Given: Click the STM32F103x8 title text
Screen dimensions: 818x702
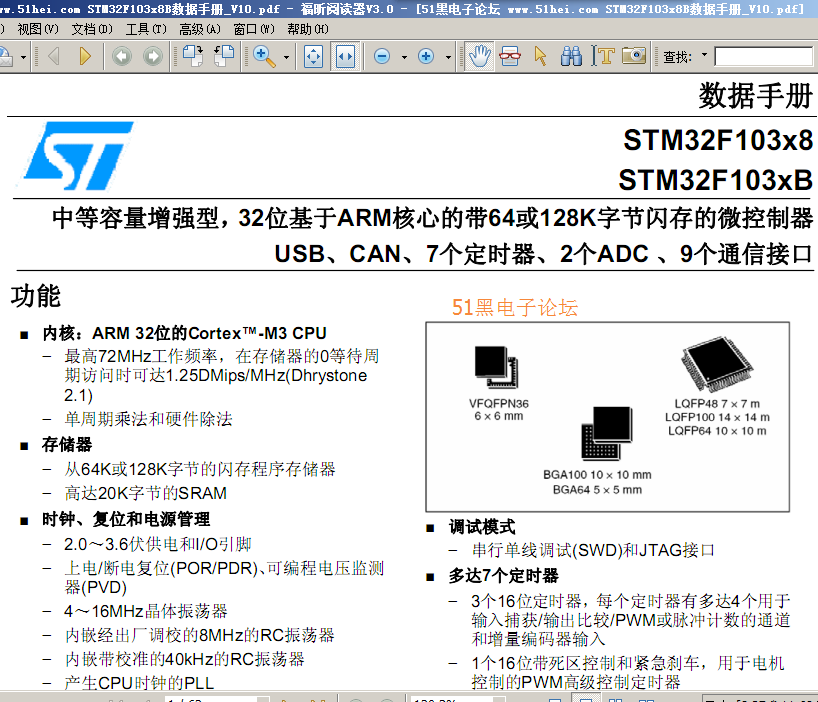Looking at the screenshot, I should 718,140.
